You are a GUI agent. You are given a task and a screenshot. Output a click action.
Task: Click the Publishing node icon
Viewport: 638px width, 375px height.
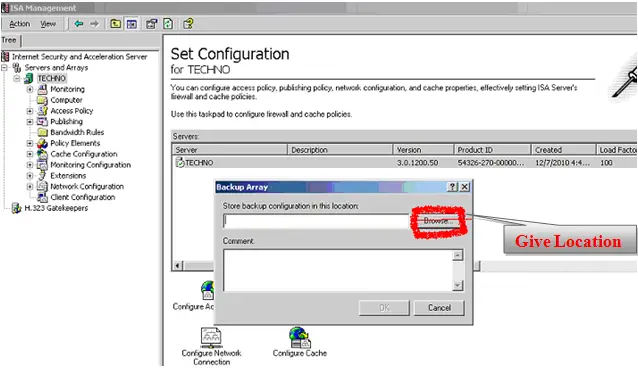tap(42, 122)
